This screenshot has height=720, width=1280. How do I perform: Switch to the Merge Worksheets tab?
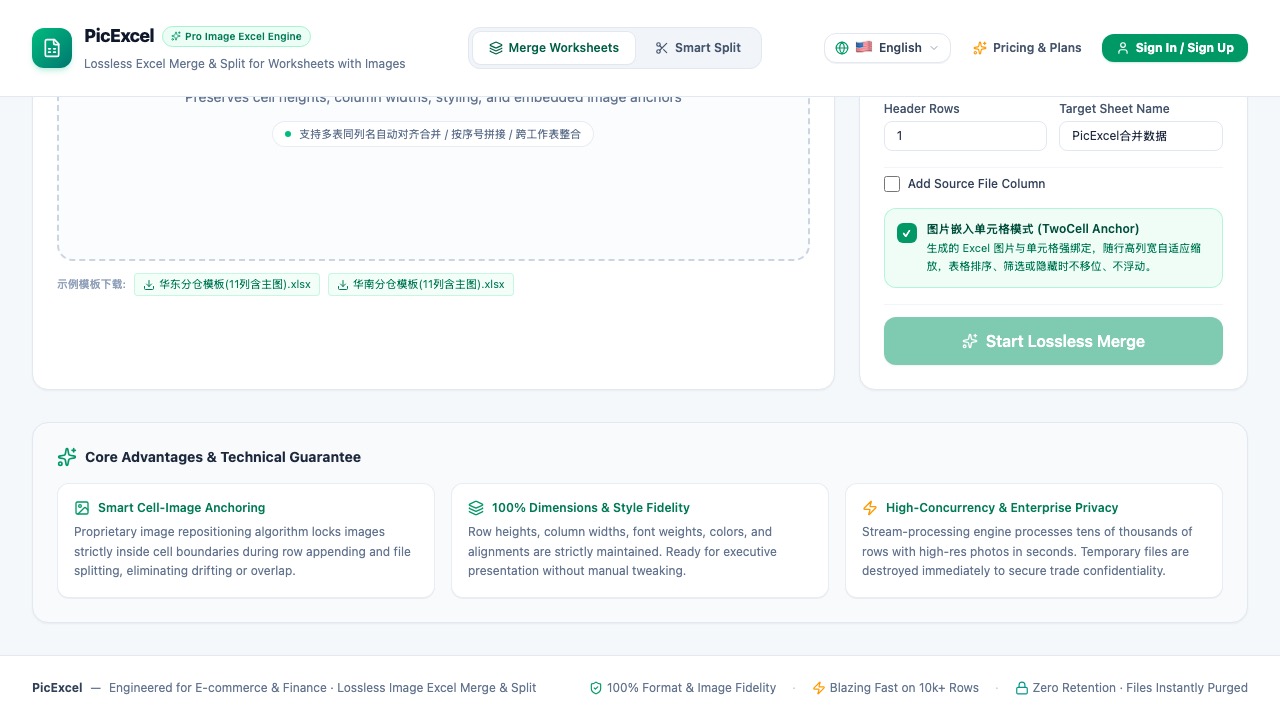(554, 48)
